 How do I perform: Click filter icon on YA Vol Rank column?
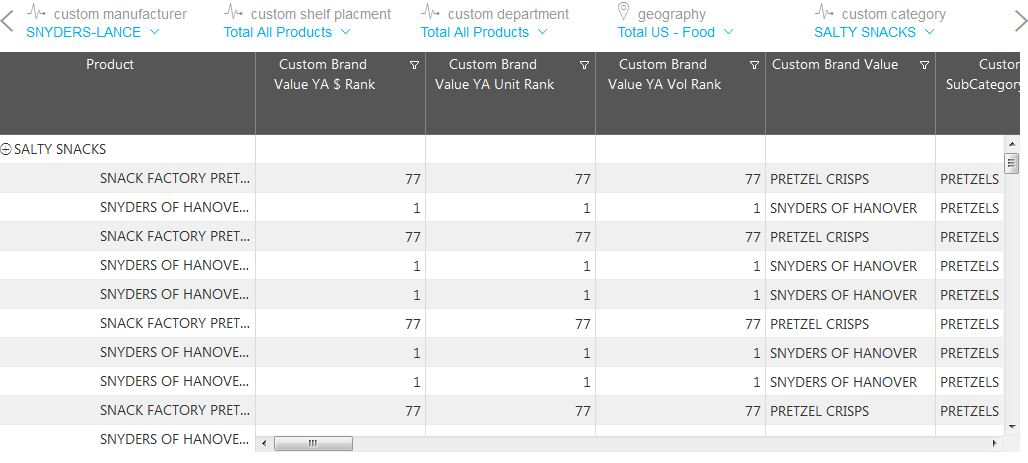point(754,65)
